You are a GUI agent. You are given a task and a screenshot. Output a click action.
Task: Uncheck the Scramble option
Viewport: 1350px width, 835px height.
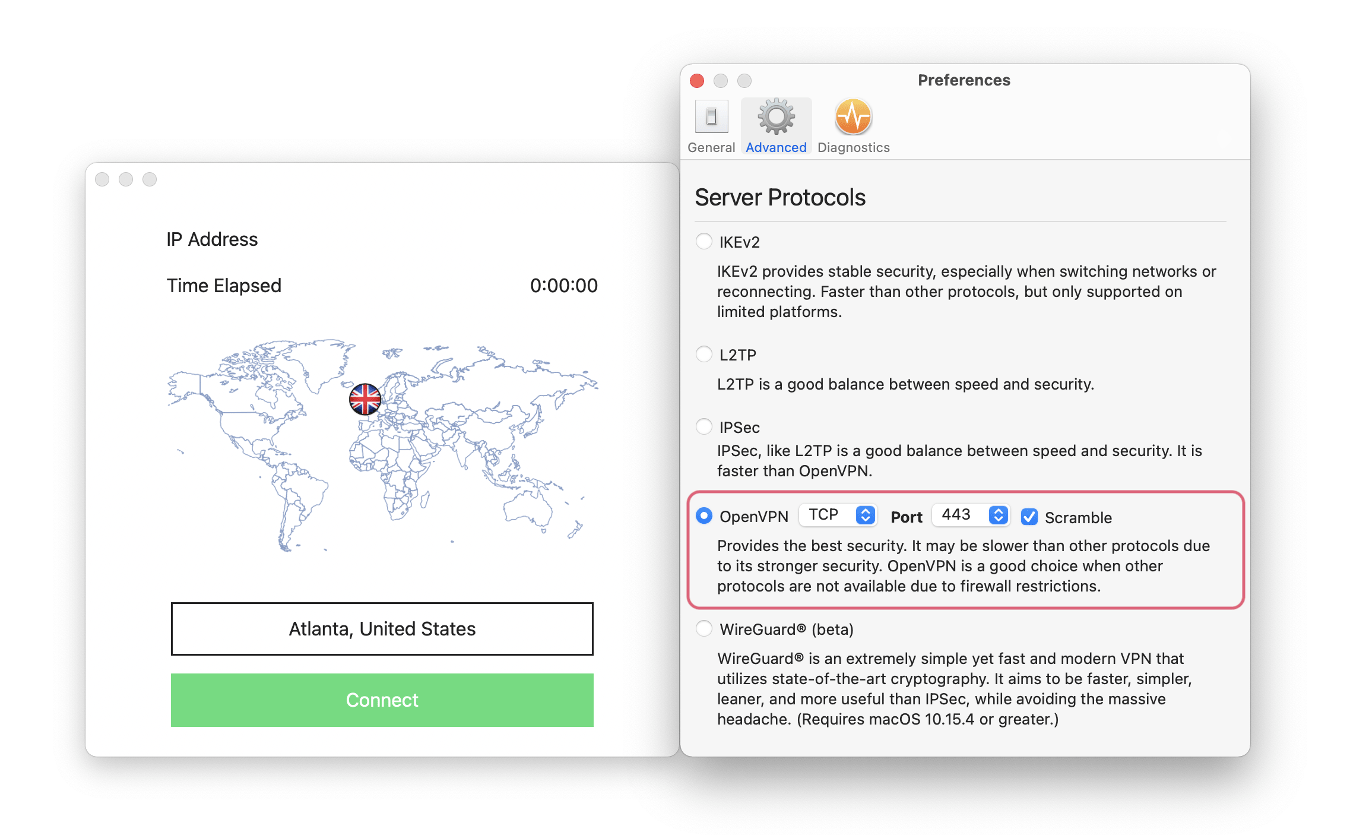[x=1029, y=517]
